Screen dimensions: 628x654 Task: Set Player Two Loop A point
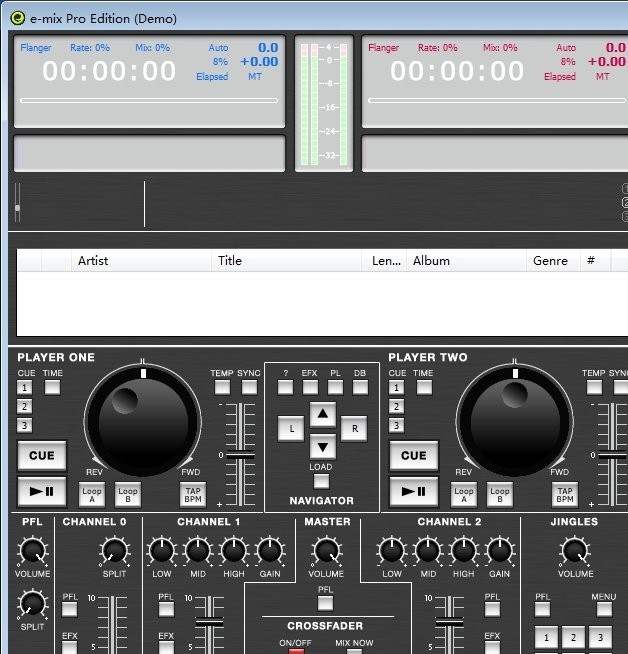[x=464, y=495]
